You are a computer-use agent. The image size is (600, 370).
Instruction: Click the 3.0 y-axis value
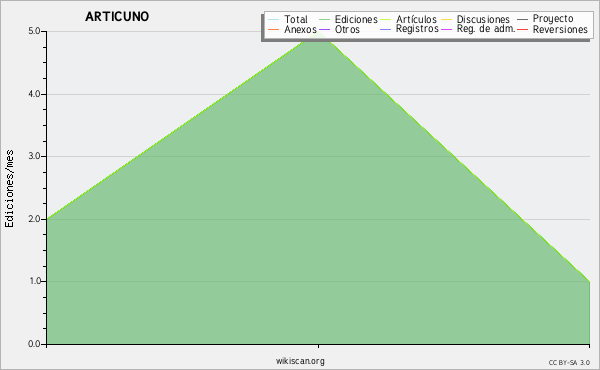pyautogui.click(x=34, y=156)
